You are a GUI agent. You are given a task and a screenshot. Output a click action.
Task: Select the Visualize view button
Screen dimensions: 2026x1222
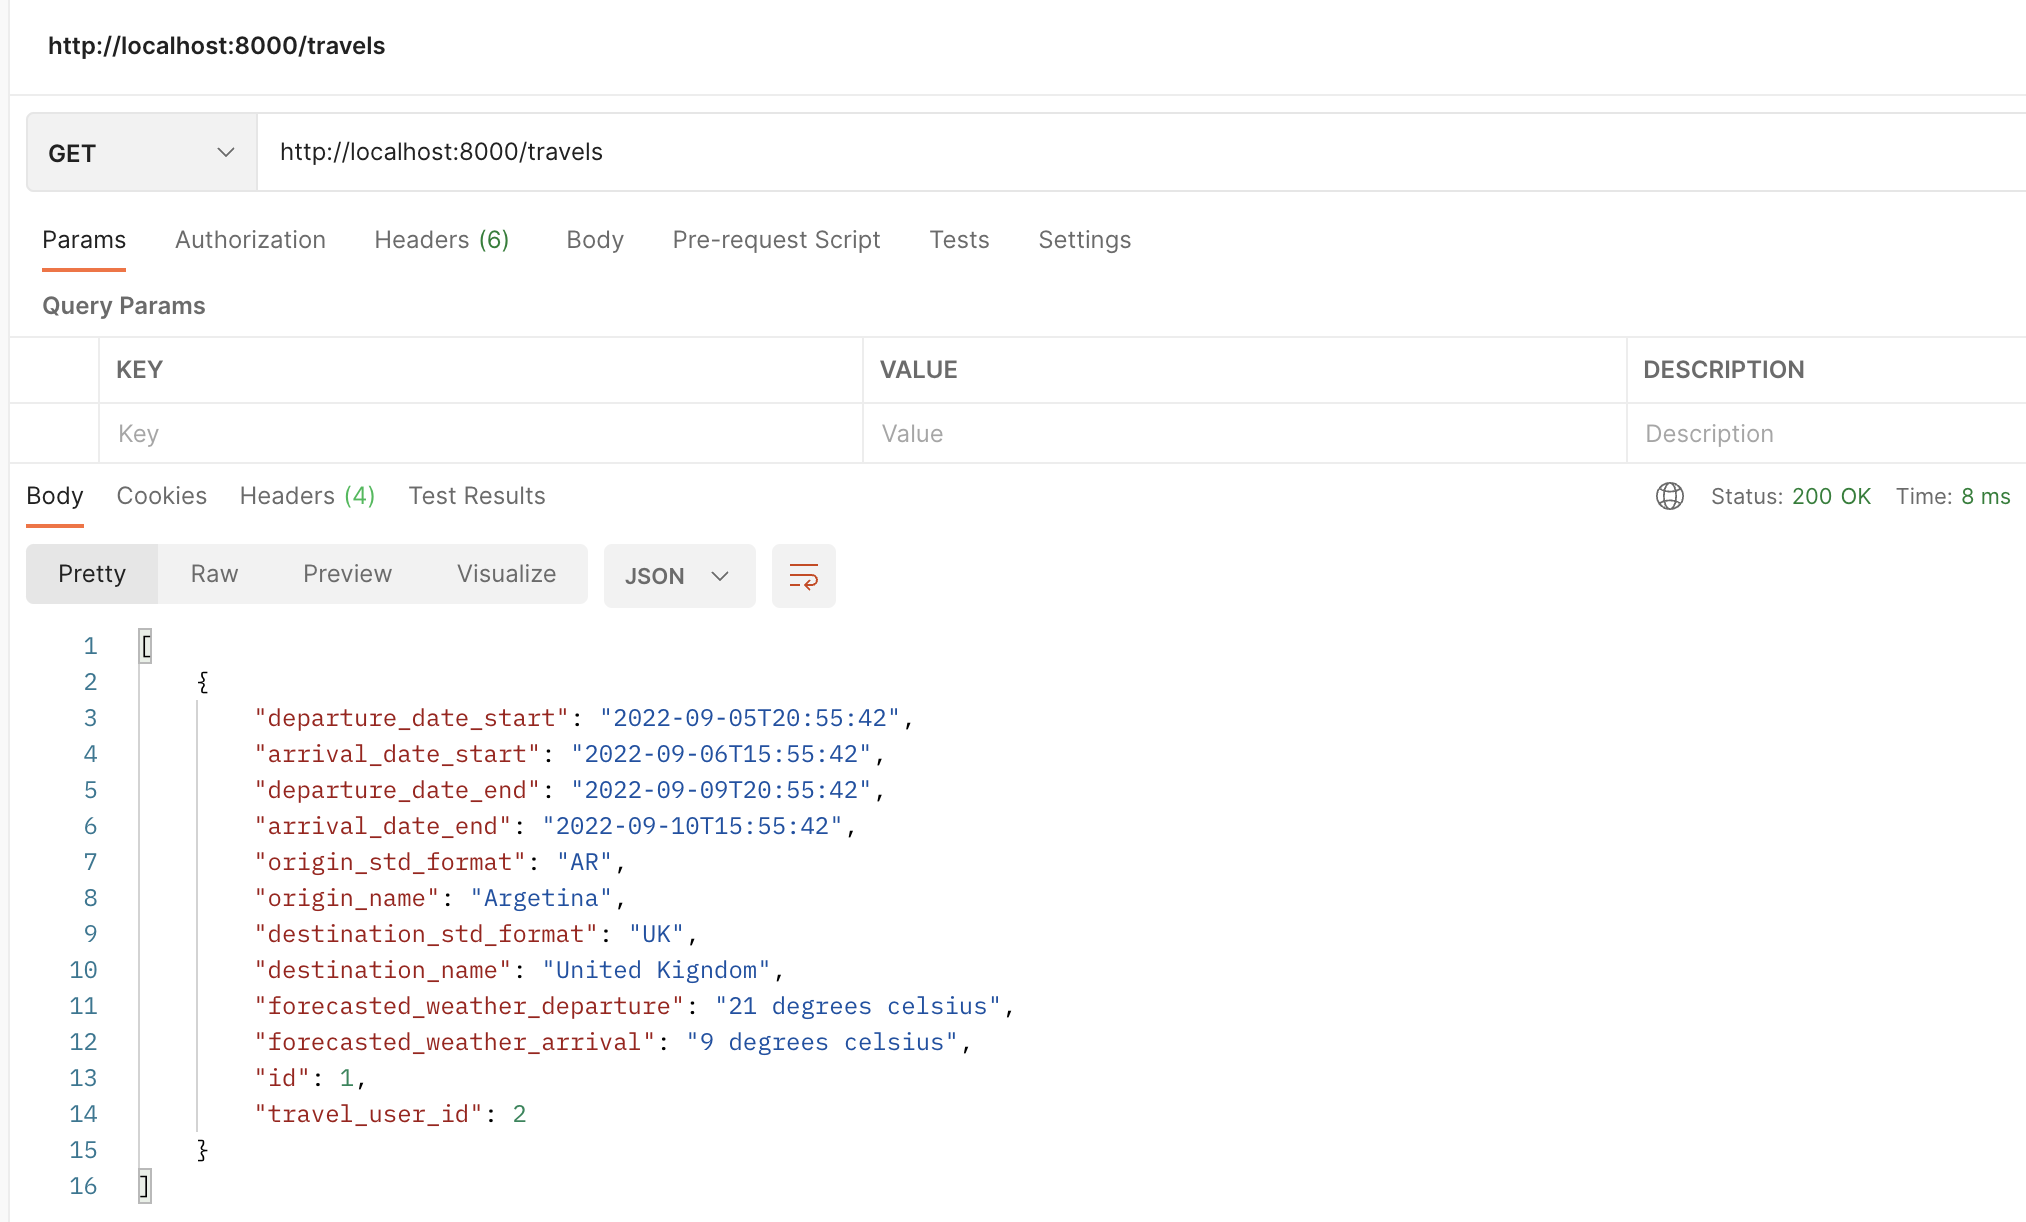pyautogui.click(x=506, y=574)
